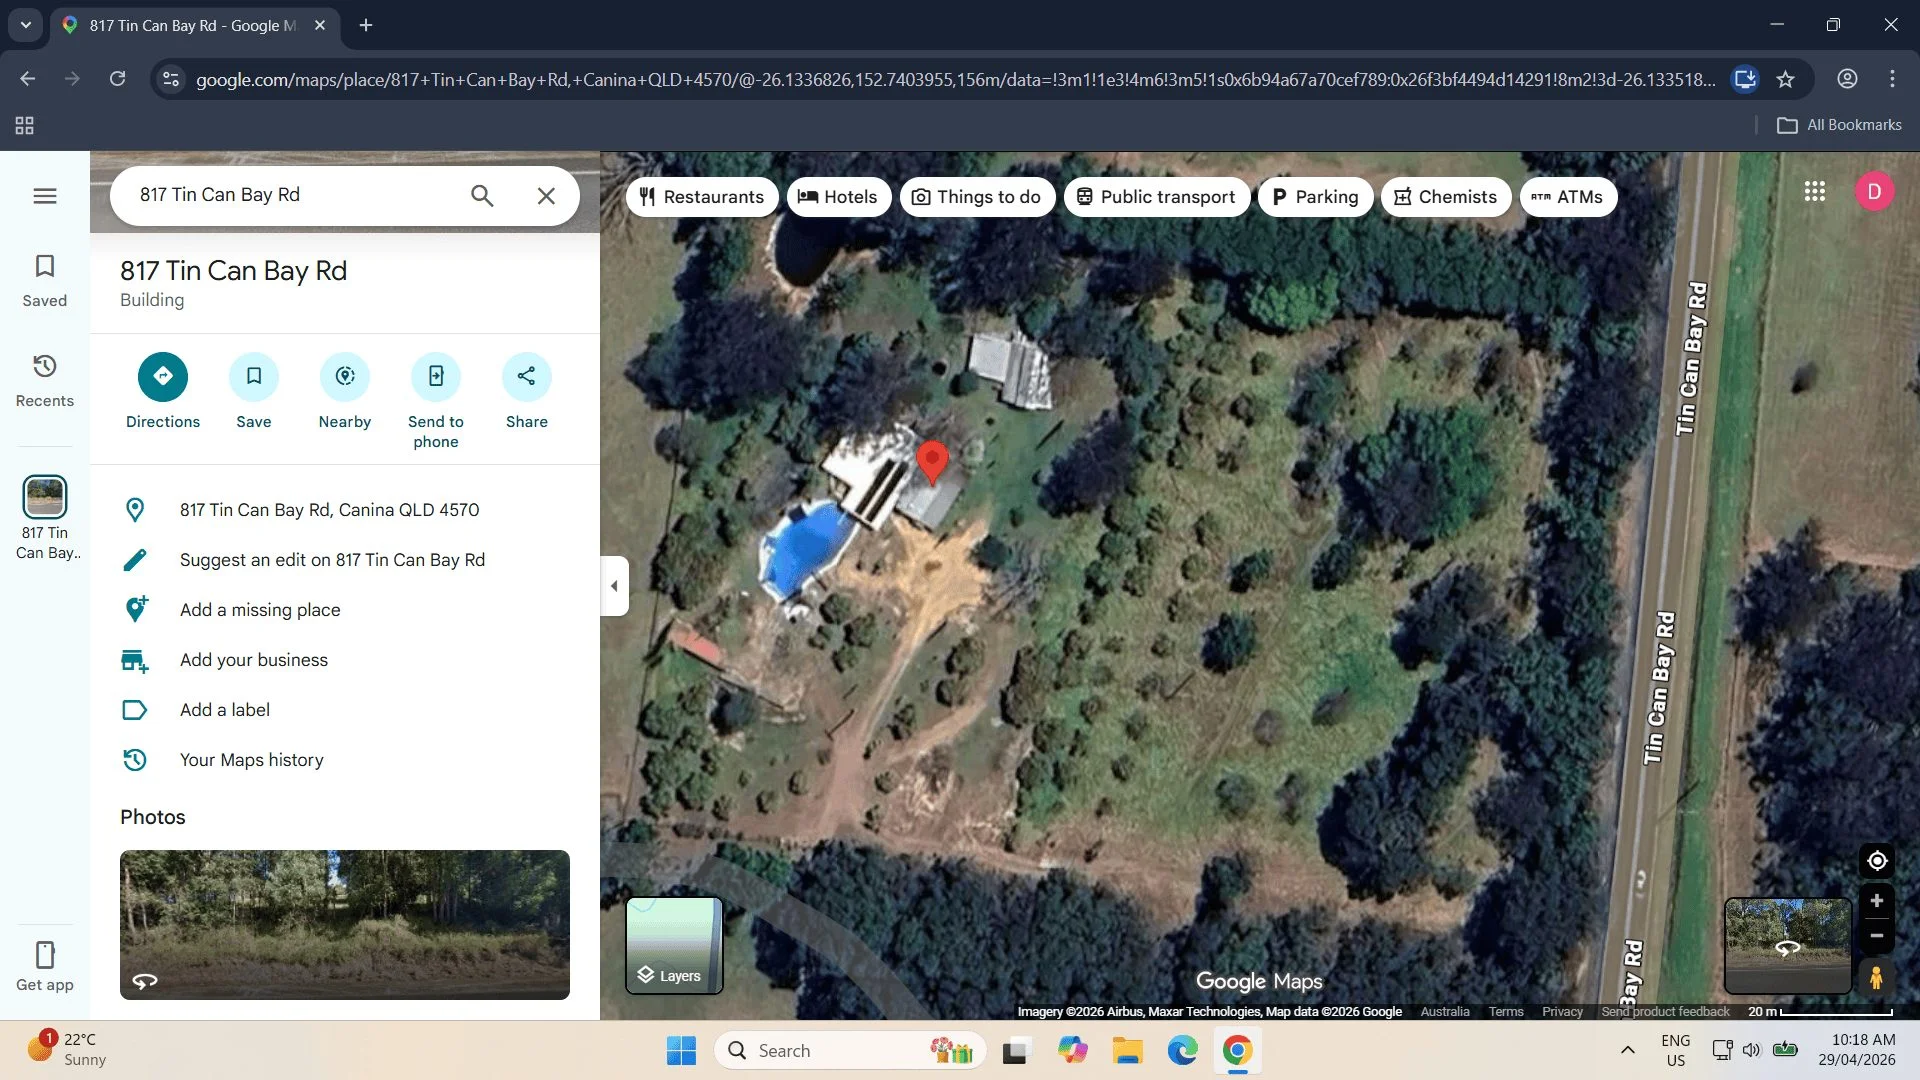
Task: Click the search magnifier icon
Action: pos(482,196)
